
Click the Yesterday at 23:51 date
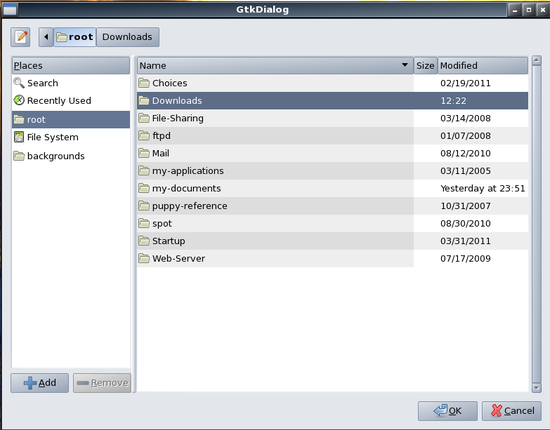pos(483,188)
